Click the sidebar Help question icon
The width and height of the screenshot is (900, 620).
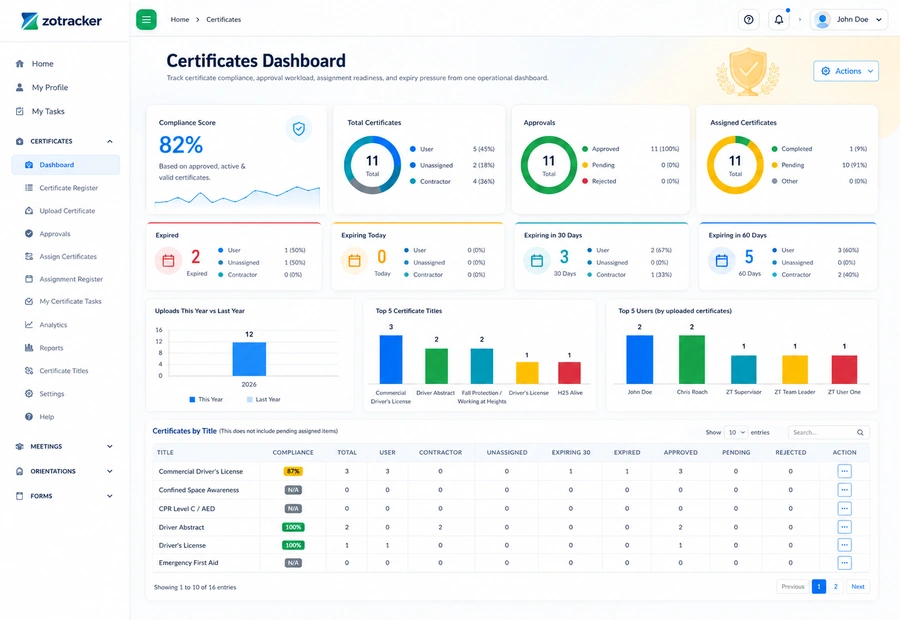pyautogui.click(x=29, y=417)
